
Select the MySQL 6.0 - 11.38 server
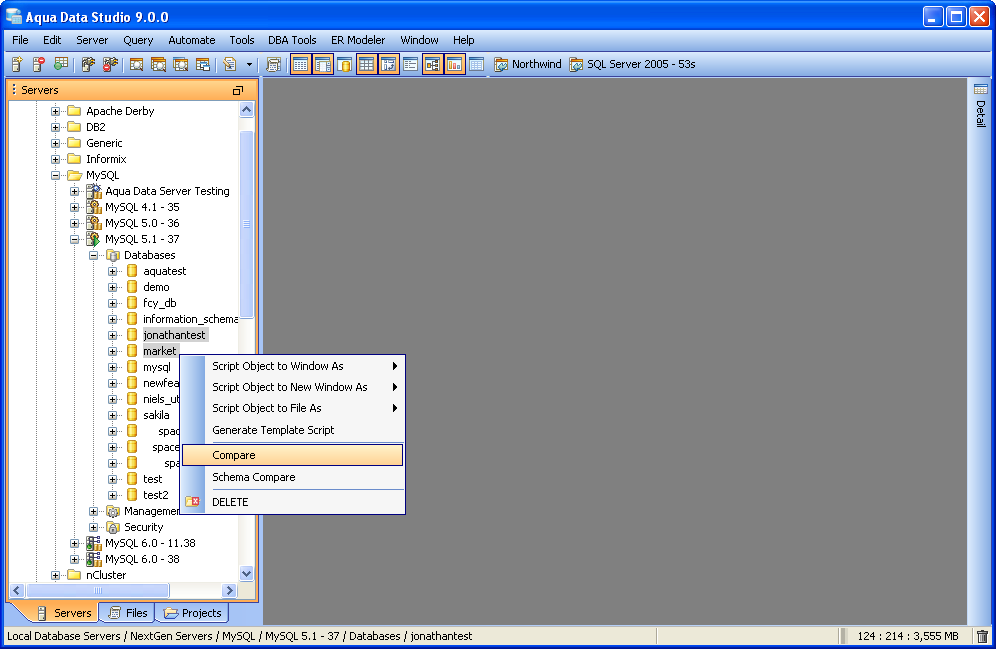(150, 543)
